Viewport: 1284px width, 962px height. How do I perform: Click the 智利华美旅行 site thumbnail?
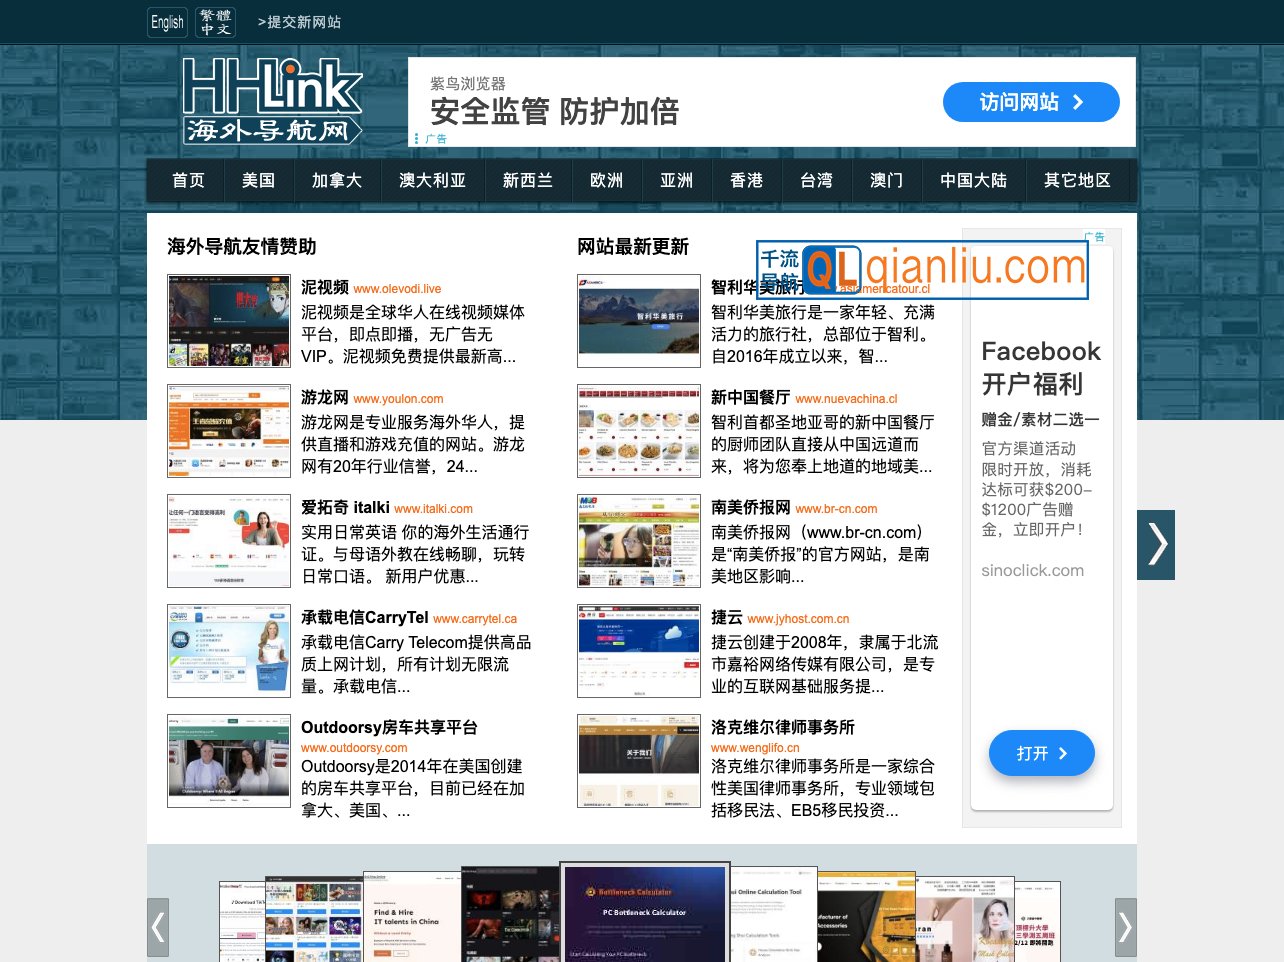(638, 320)
